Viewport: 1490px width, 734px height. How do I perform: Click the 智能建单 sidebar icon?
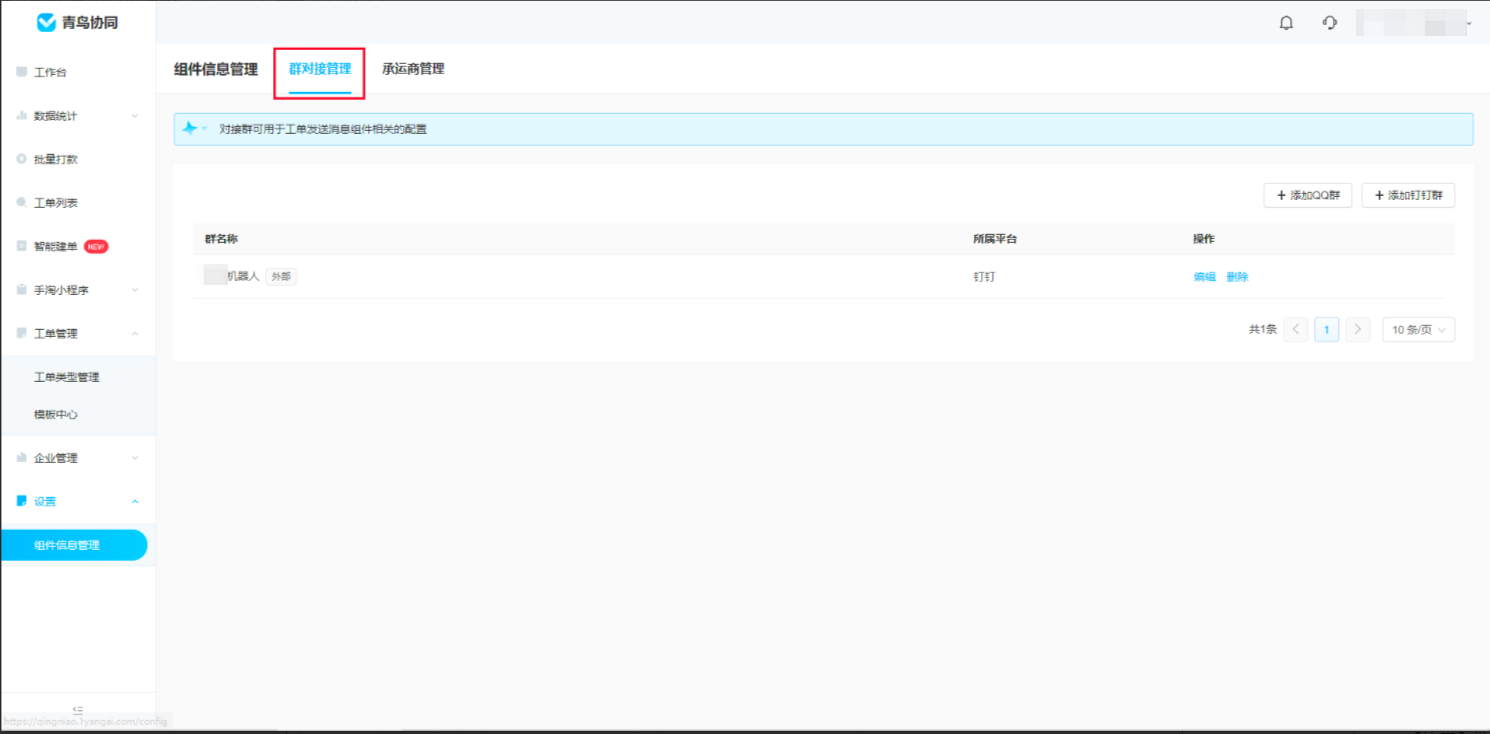[x=21, y=246]
